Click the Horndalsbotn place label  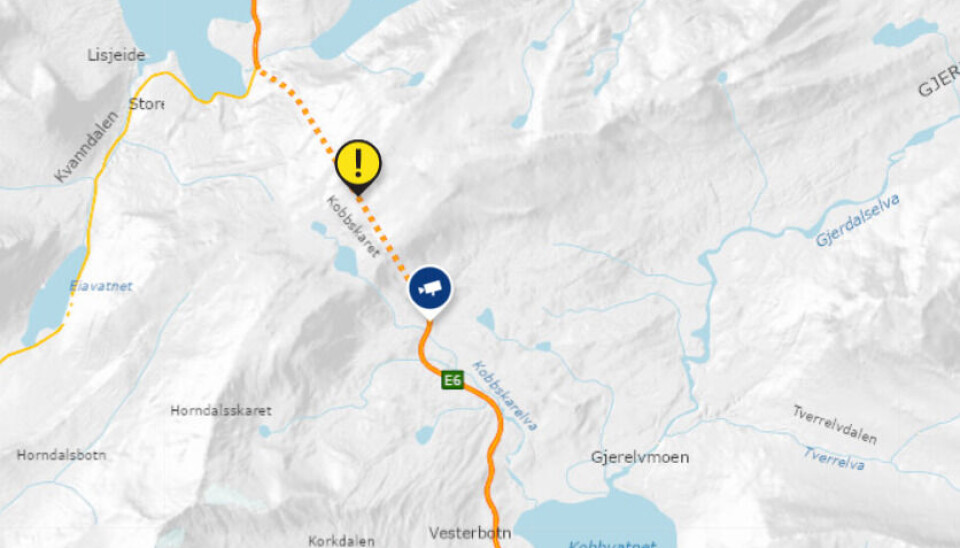pyautogui.click(x=61, y=455)
